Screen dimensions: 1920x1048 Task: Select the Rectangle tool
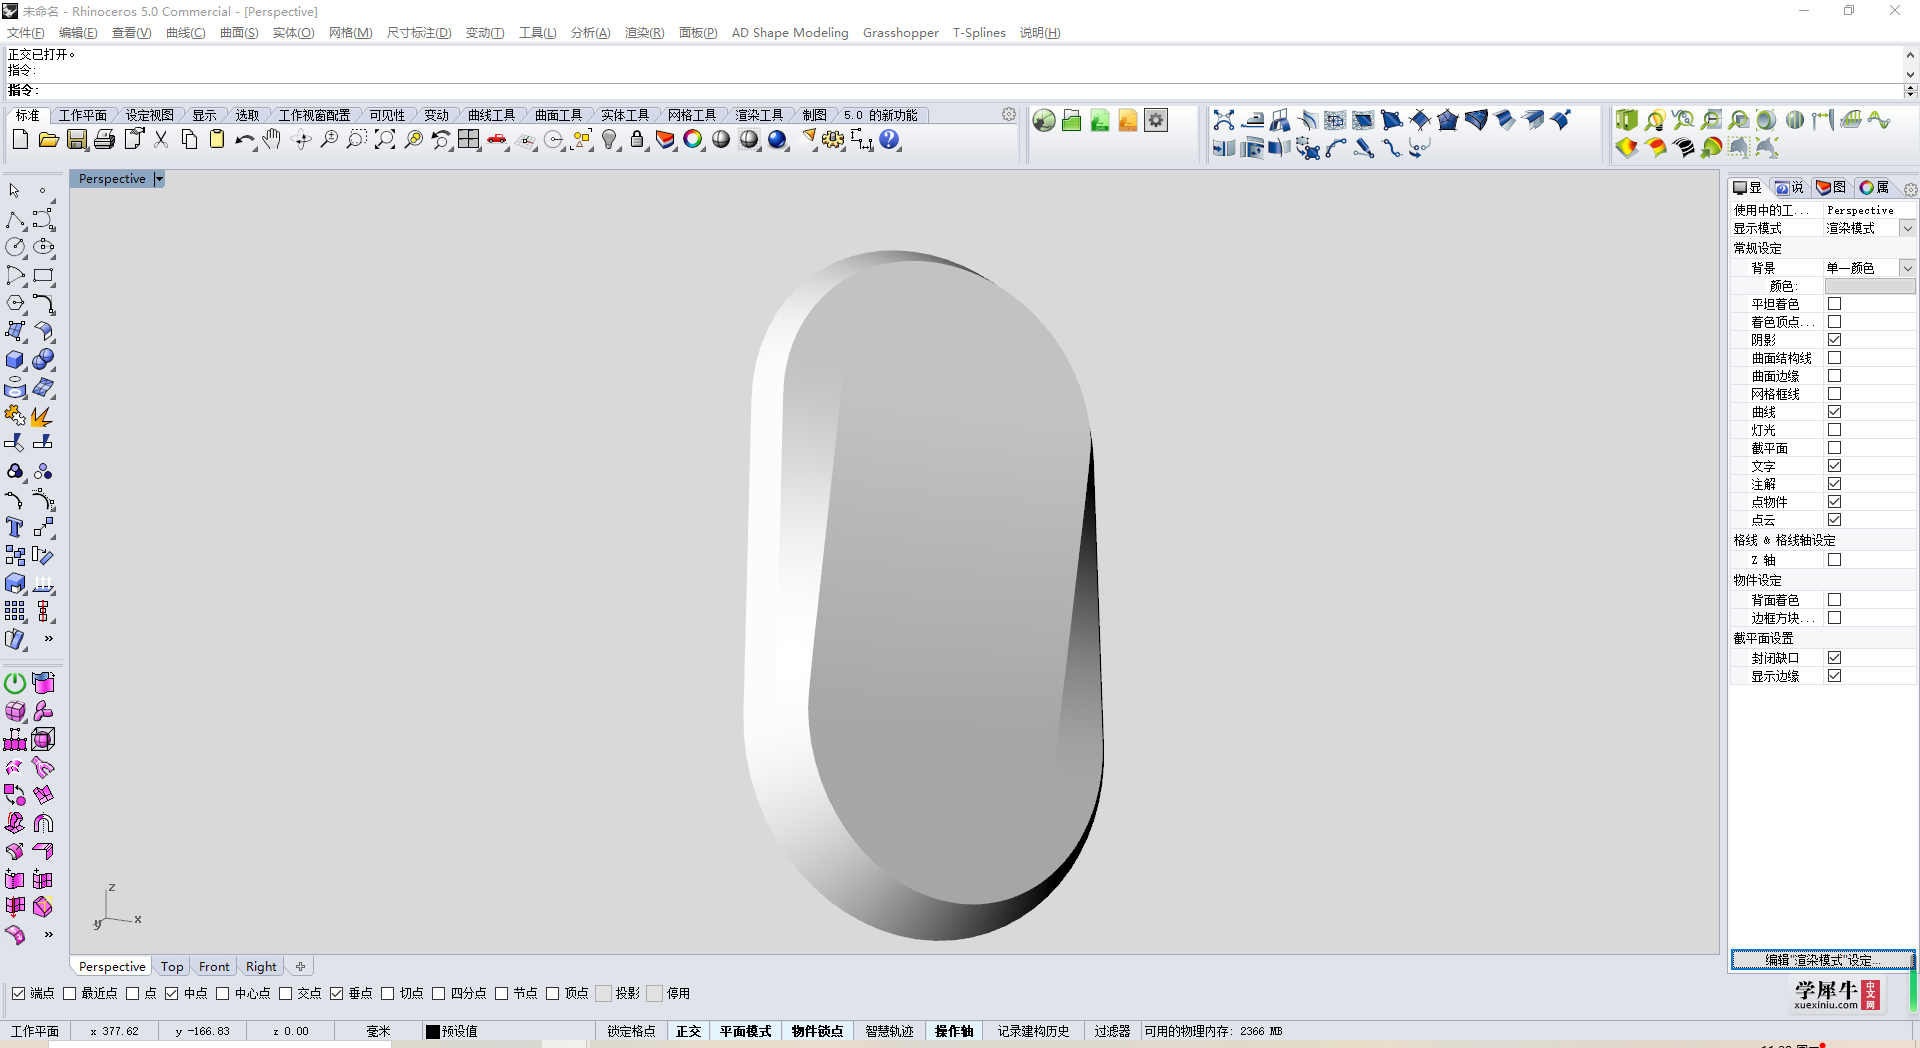43,275
